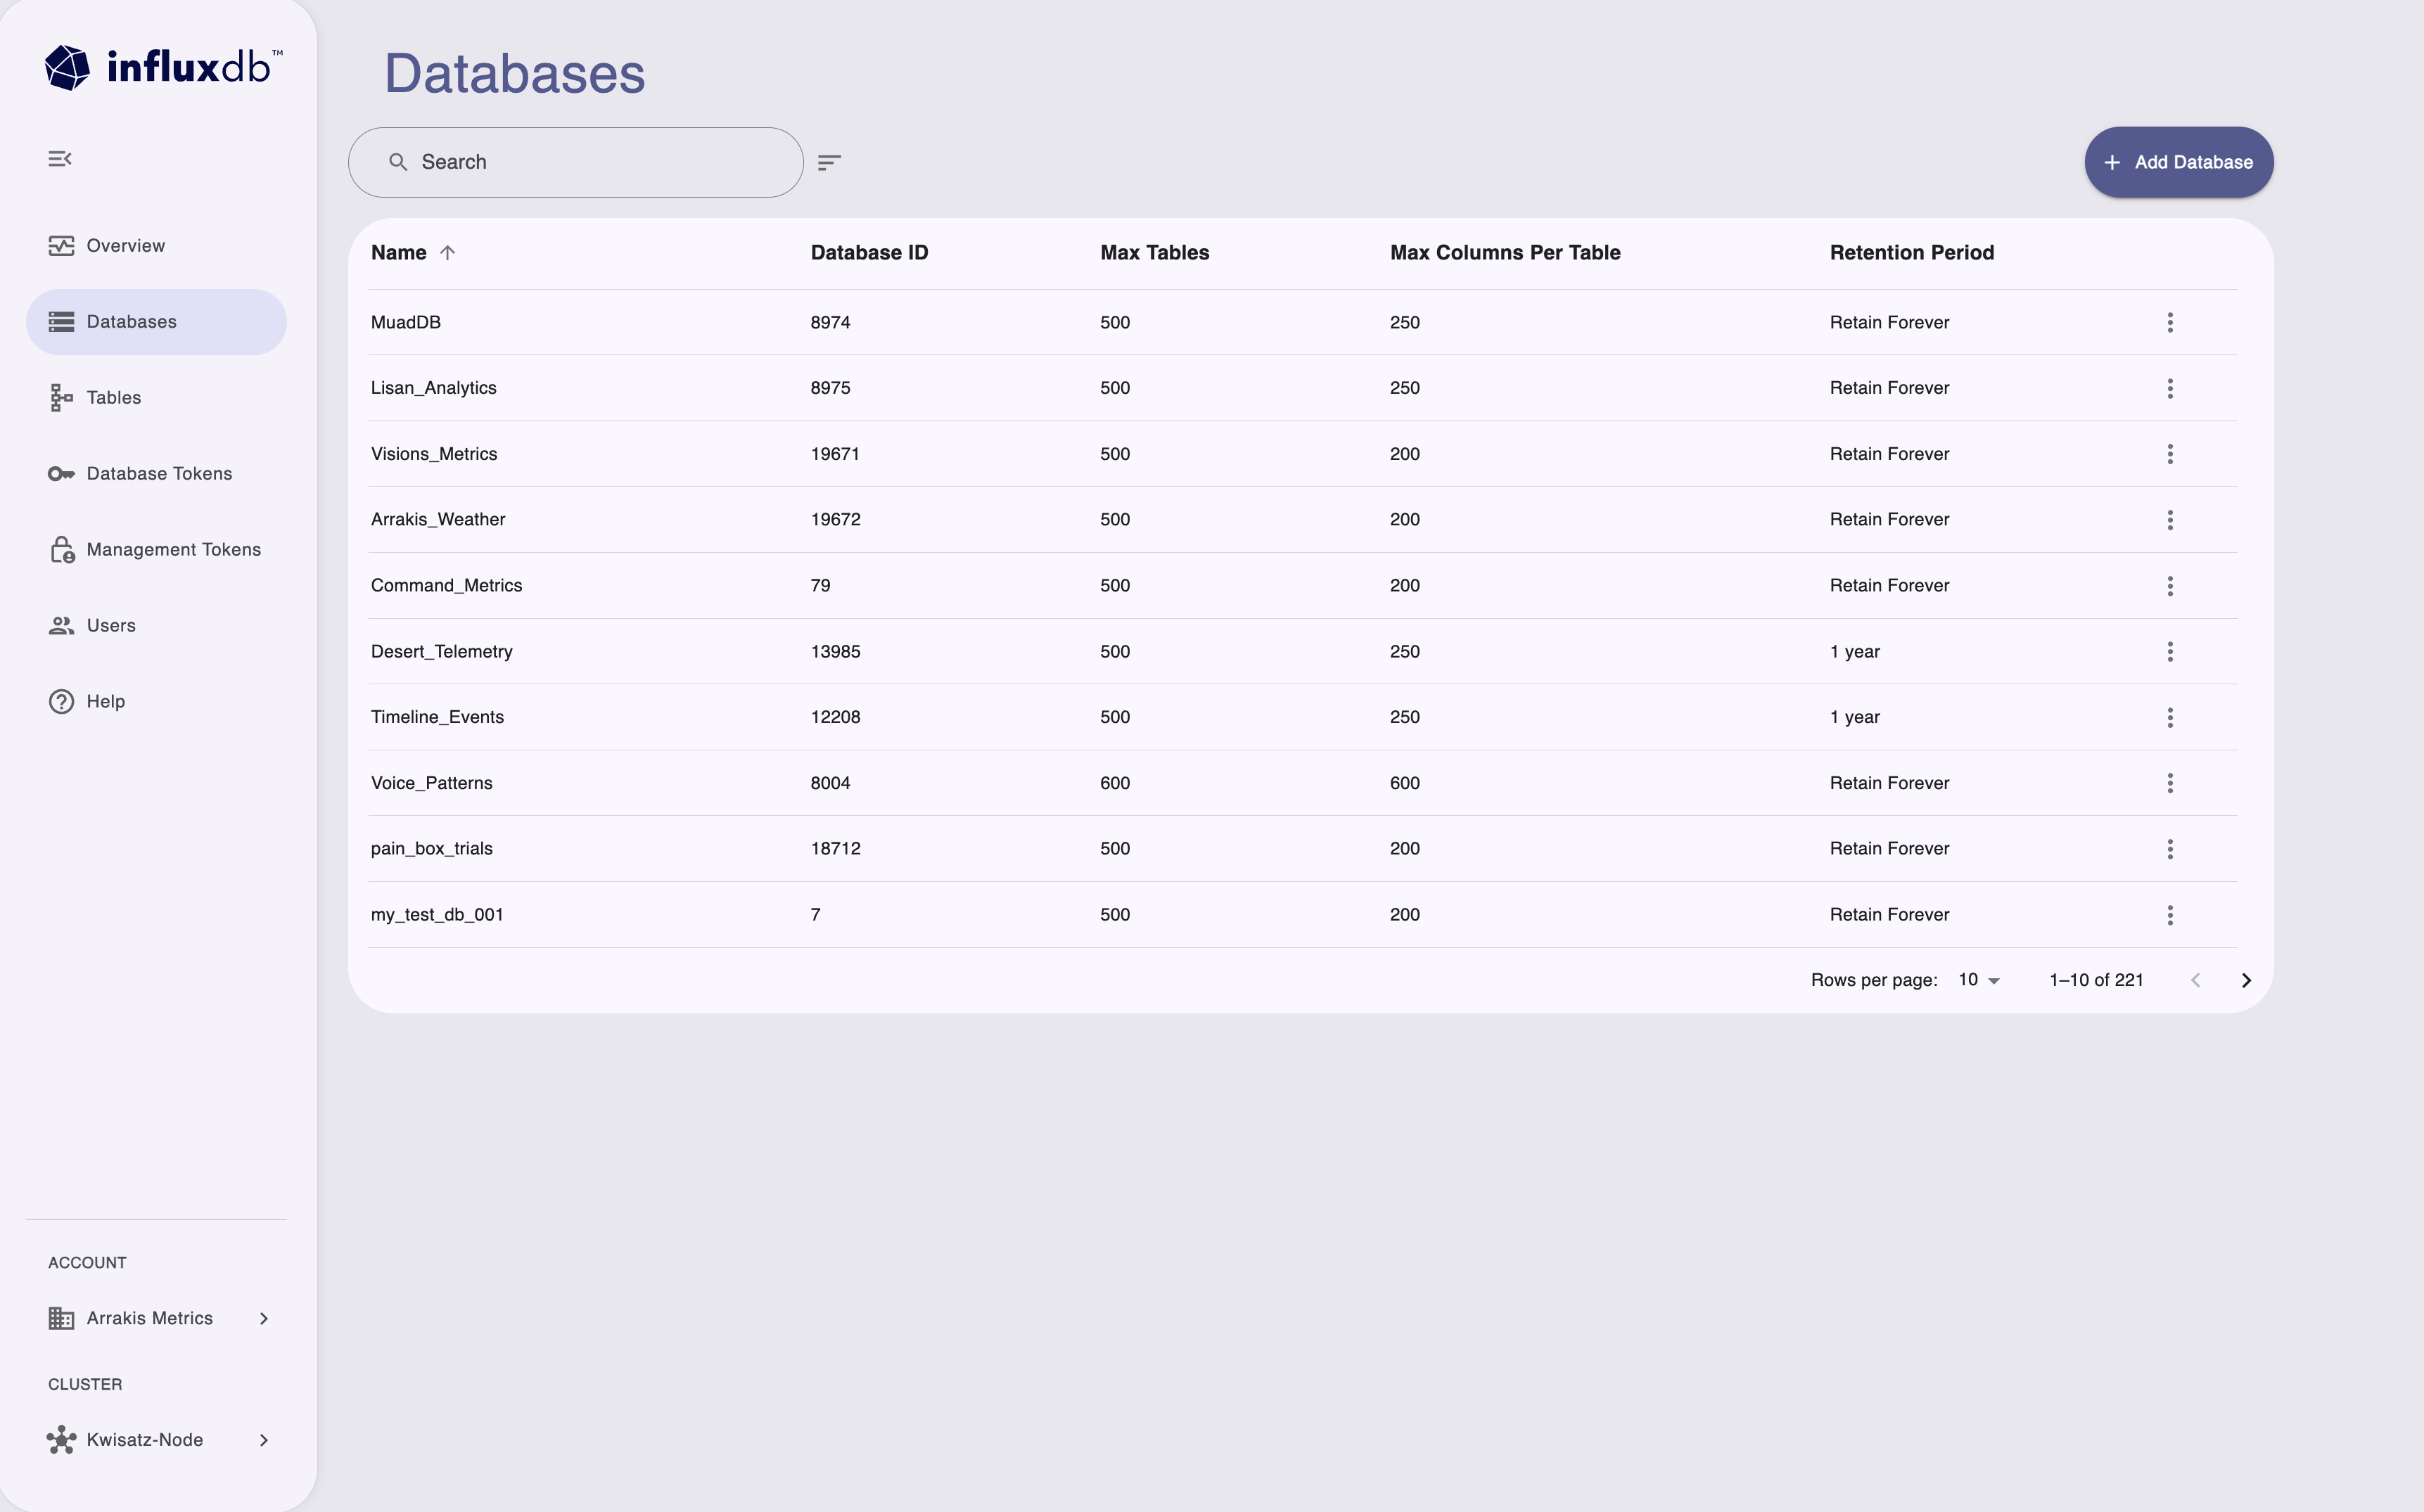Toggle Name sort arrow icon
Viewport: 2424px width, 1512px height.
click(447, 253)
